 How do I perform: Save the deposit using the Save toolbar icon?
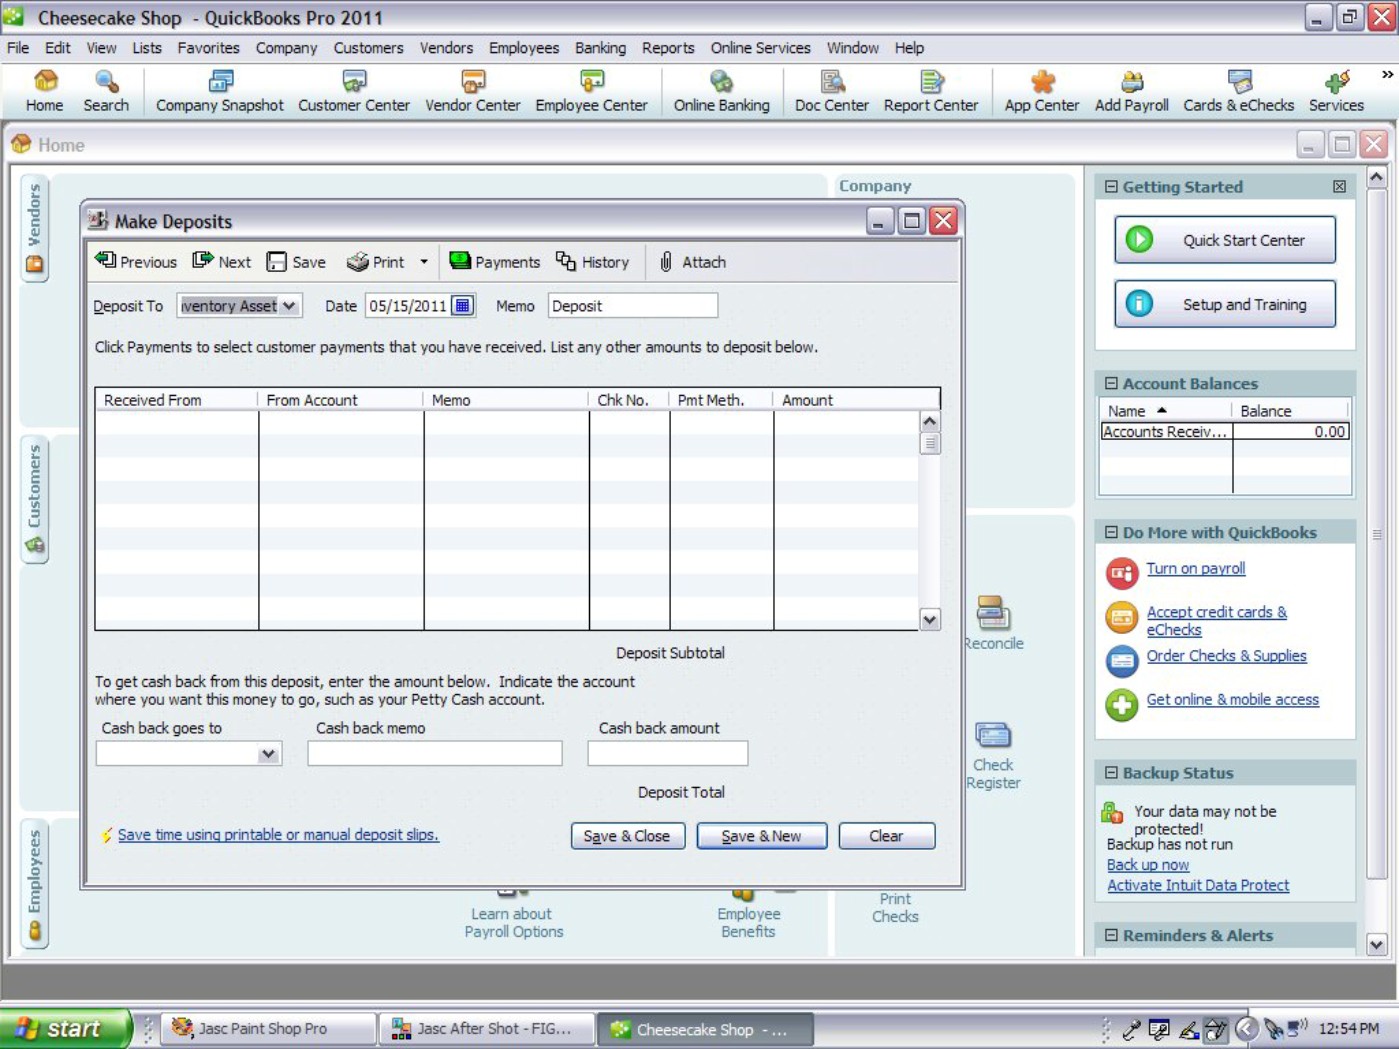pyautogui.click(x=296, y=262)
